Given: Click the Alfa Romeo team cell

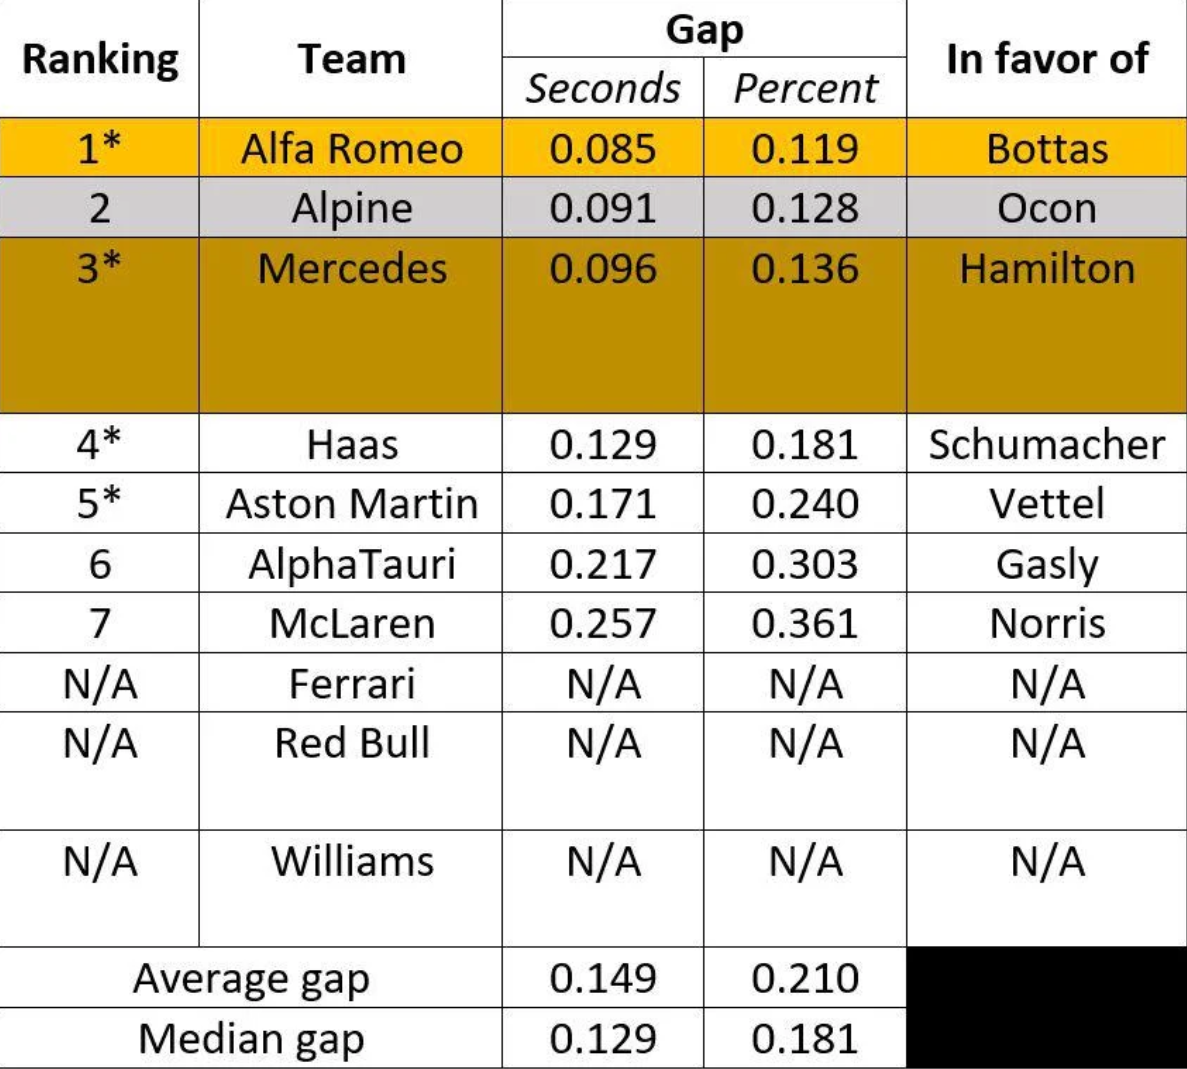Looking at the screenshot, I should coord(351,148).
